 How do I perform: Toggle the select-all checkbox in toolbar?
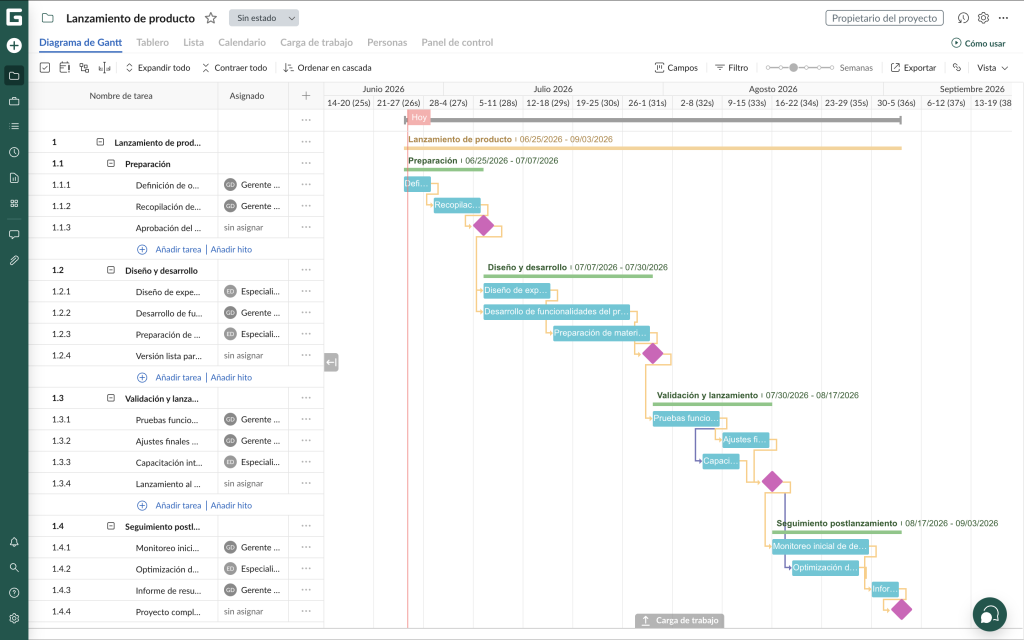click(45, 67)
